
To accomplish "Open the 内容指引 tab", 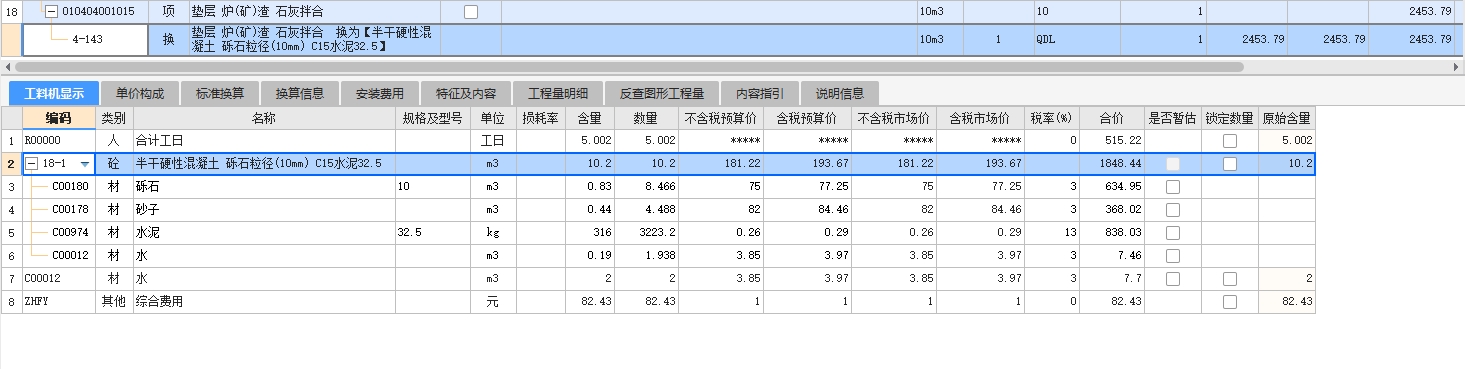I will click(760, 94).
